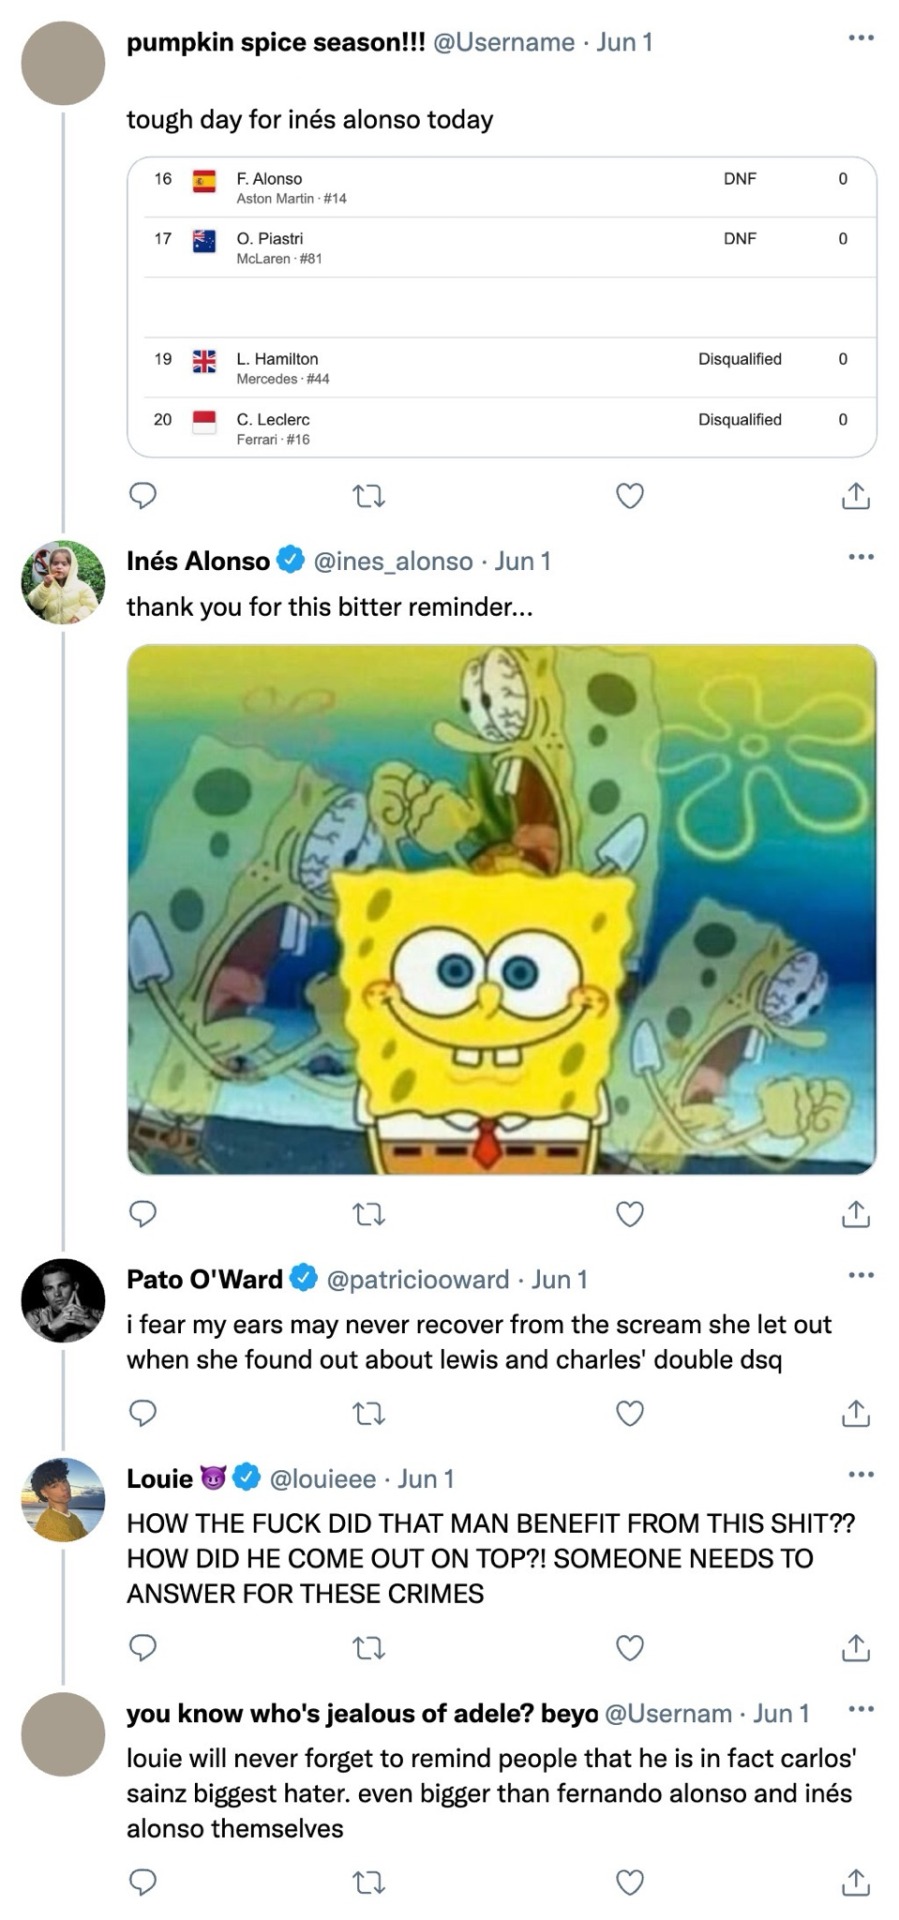Viewport: 899px width, 1920px height.
Task: Reply to the pumpkin spice season tweet
Action: coord(143,495)
